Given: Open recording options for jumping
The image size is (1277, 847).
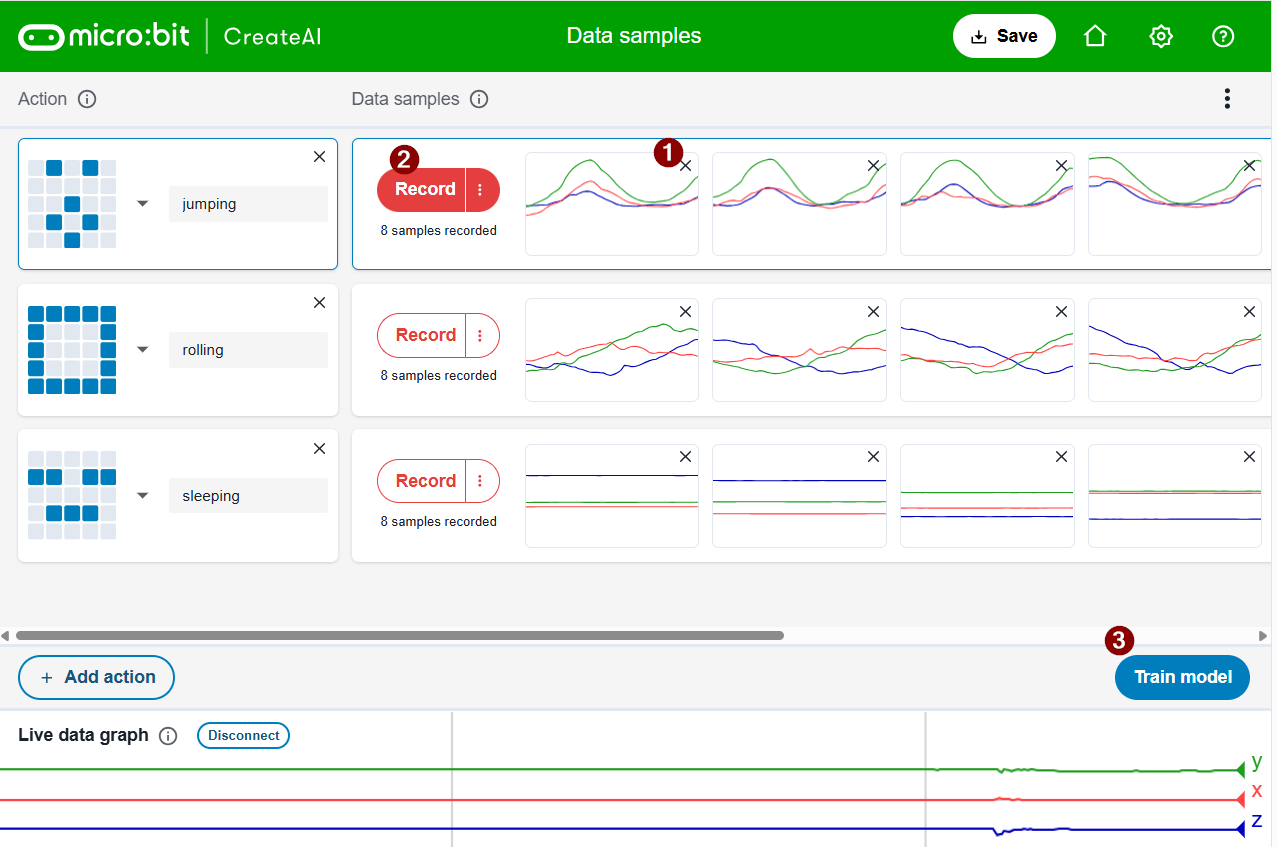Looking at the screenshot, I should tap(481, 190).
